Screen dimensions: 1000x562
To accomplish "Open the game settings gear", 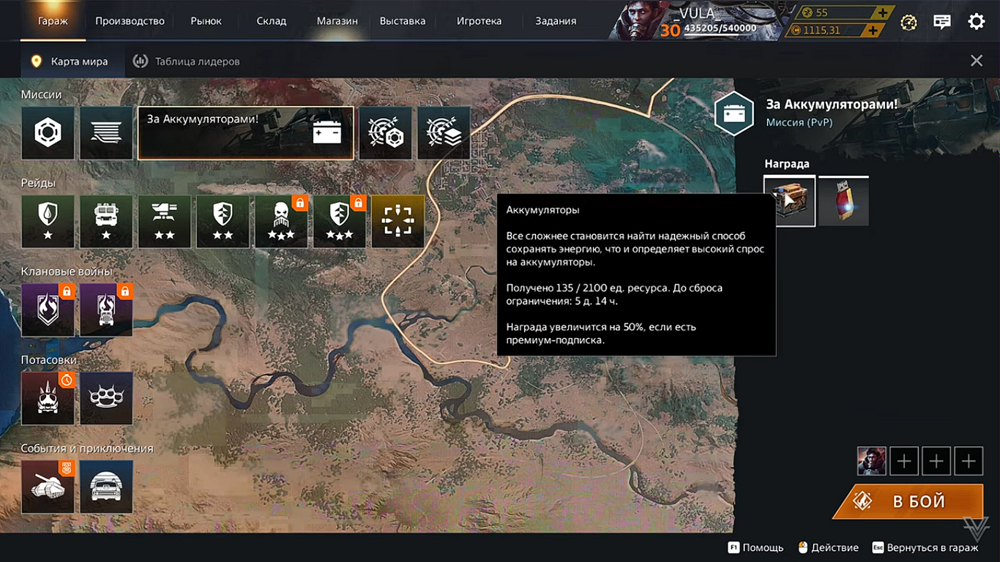I will (976, 22).
